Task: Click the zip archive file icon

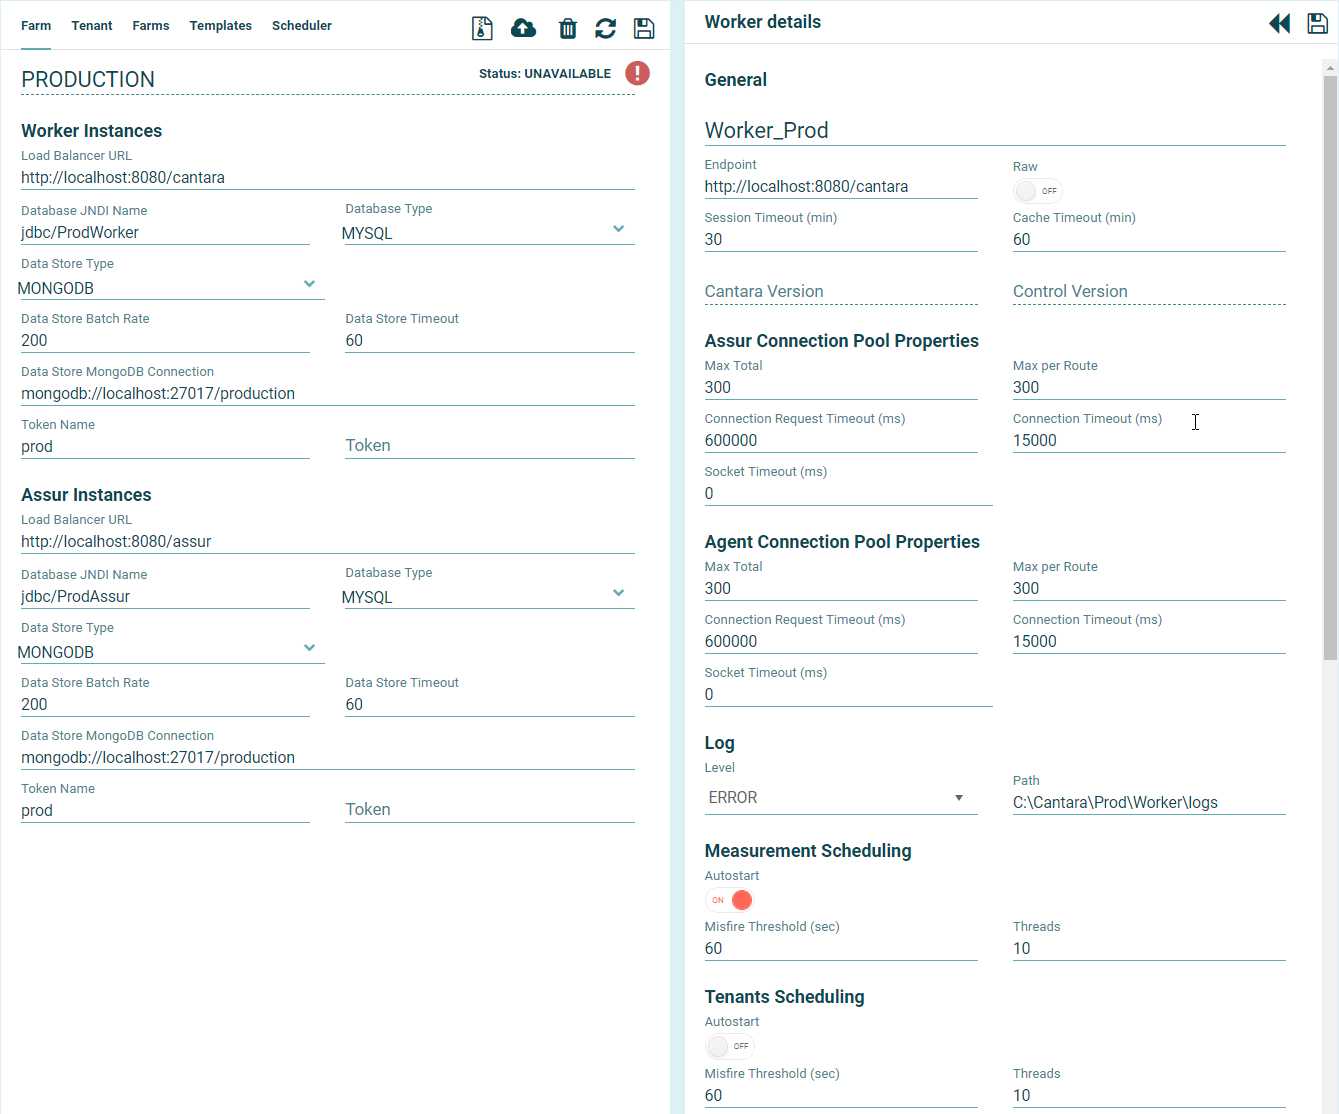Action: point(482,28)
